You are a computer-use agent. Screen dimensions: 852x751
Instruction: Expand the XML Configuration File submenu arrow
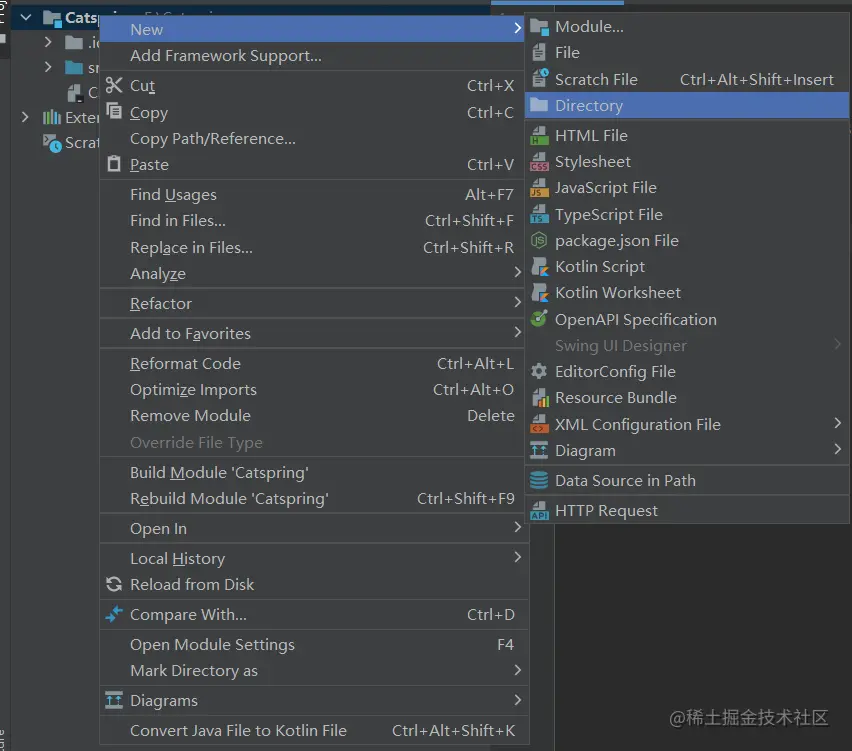(837, 423)
